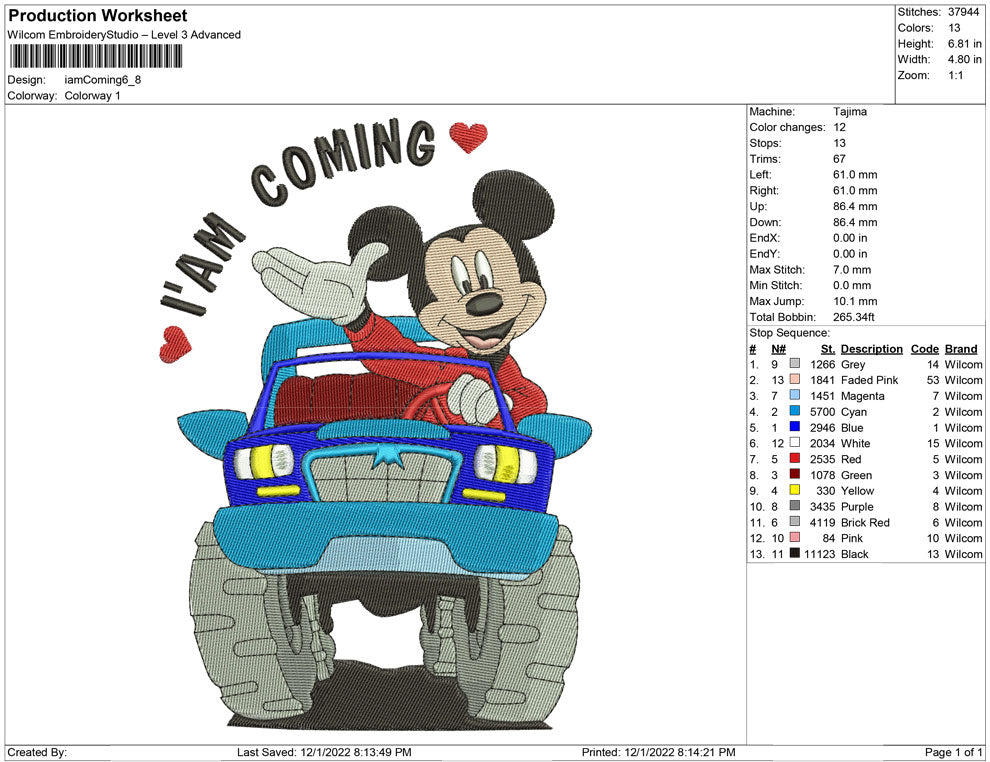This screenshot has height=762, width=990.
Task: Click stitch count 5700 in Cyan row
Action: point(822,412)
